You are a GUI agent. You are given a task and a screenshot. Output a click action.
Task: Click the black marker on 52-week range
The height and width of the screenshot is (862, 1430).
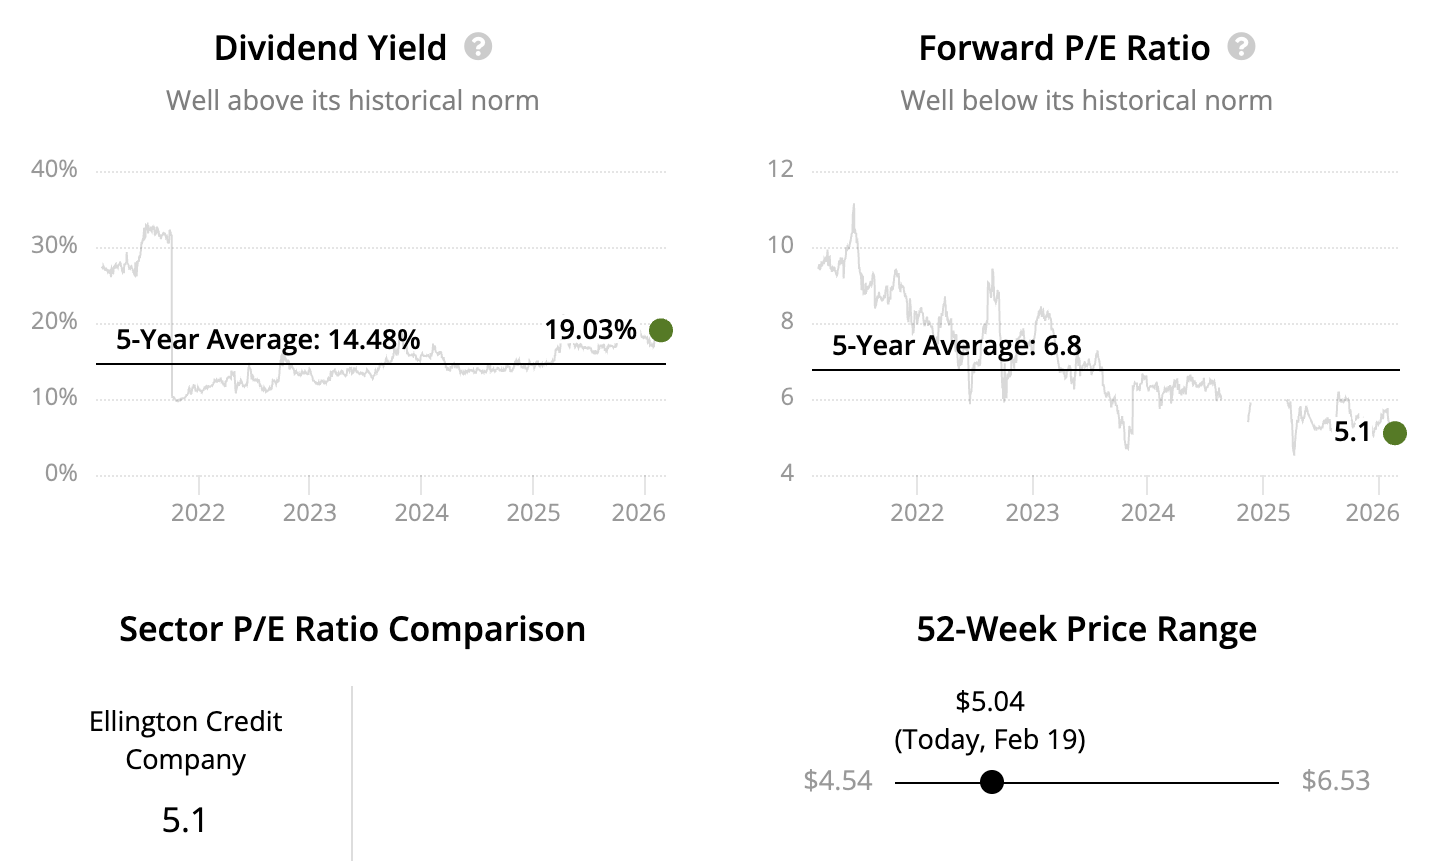pos(991,781)
